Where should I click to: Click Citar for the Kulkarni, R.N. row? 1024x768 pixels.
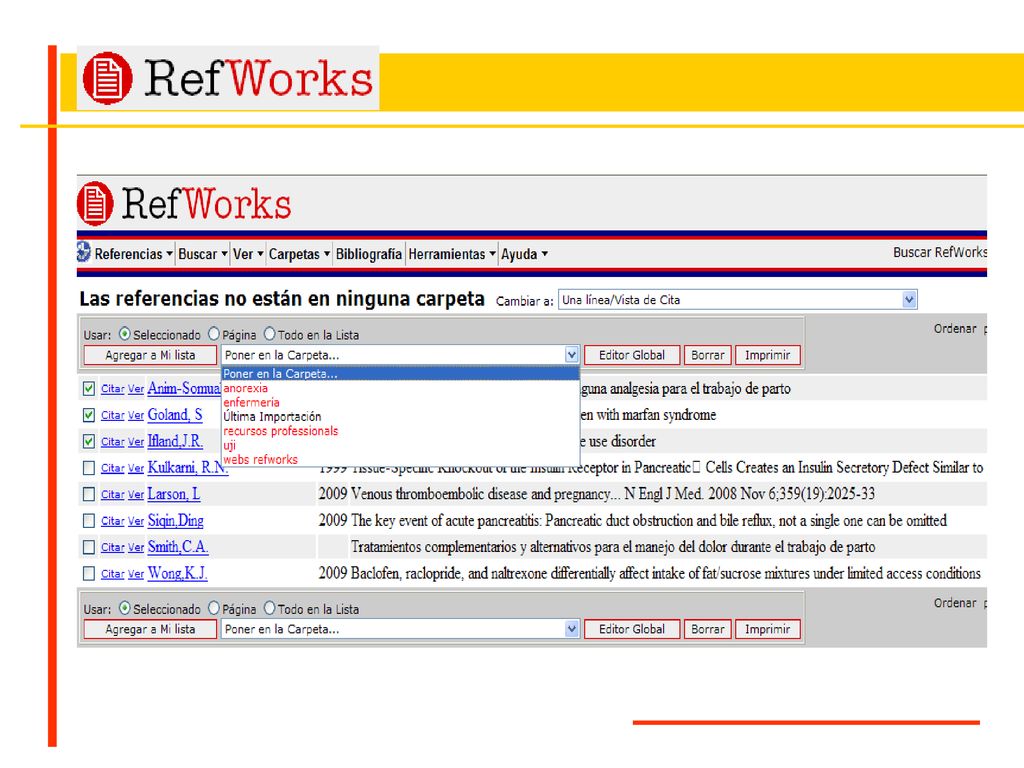point(112,468)
